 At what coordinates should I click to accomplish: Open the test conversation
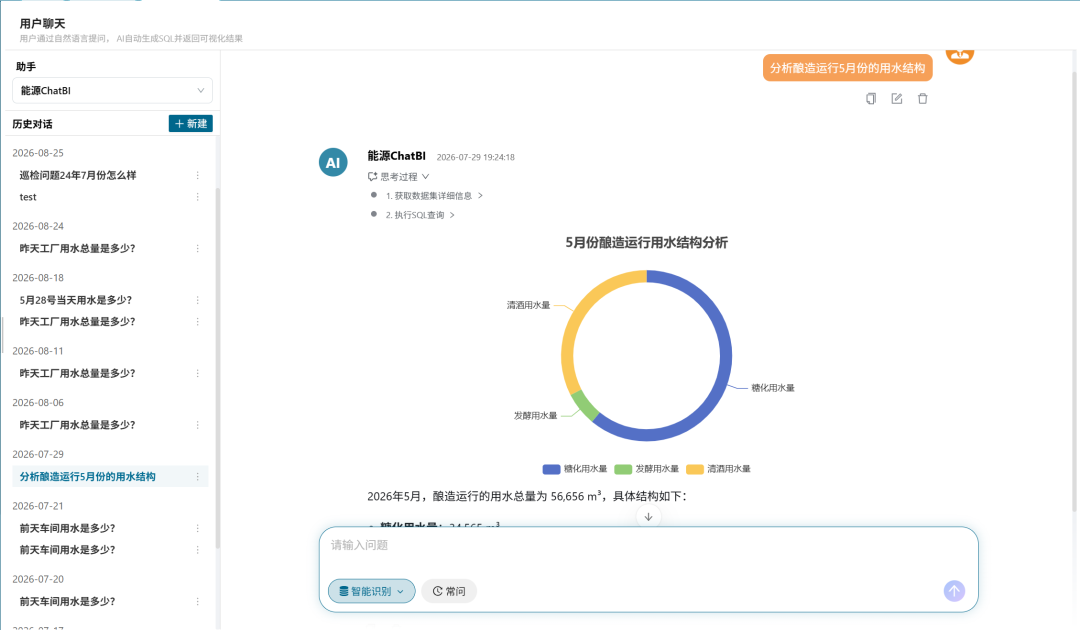click(28, 197)
